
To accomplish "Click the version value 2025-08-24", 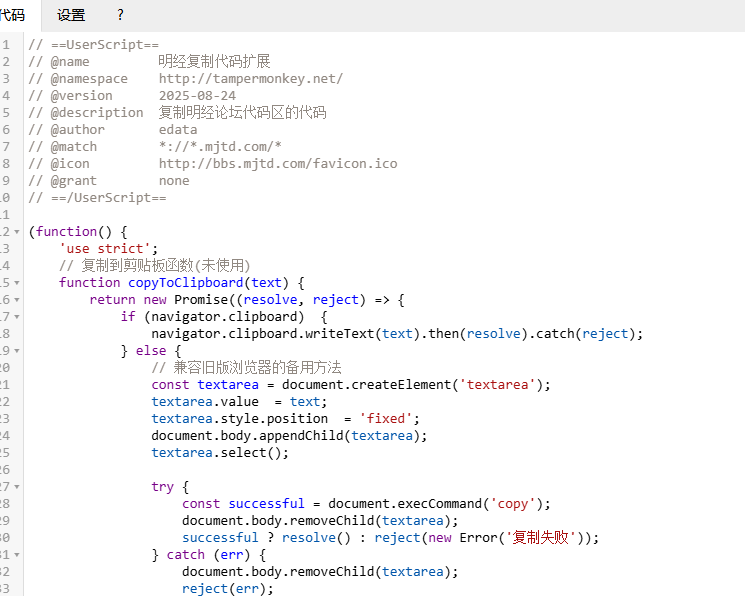I will coord(197,96).
